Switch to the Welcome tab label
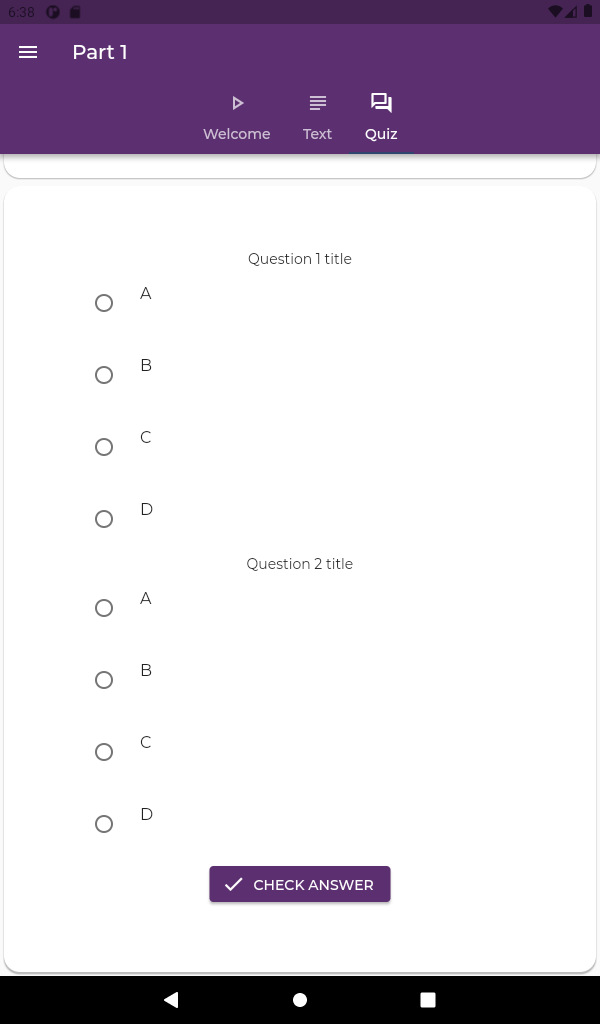 click(237, 134)
